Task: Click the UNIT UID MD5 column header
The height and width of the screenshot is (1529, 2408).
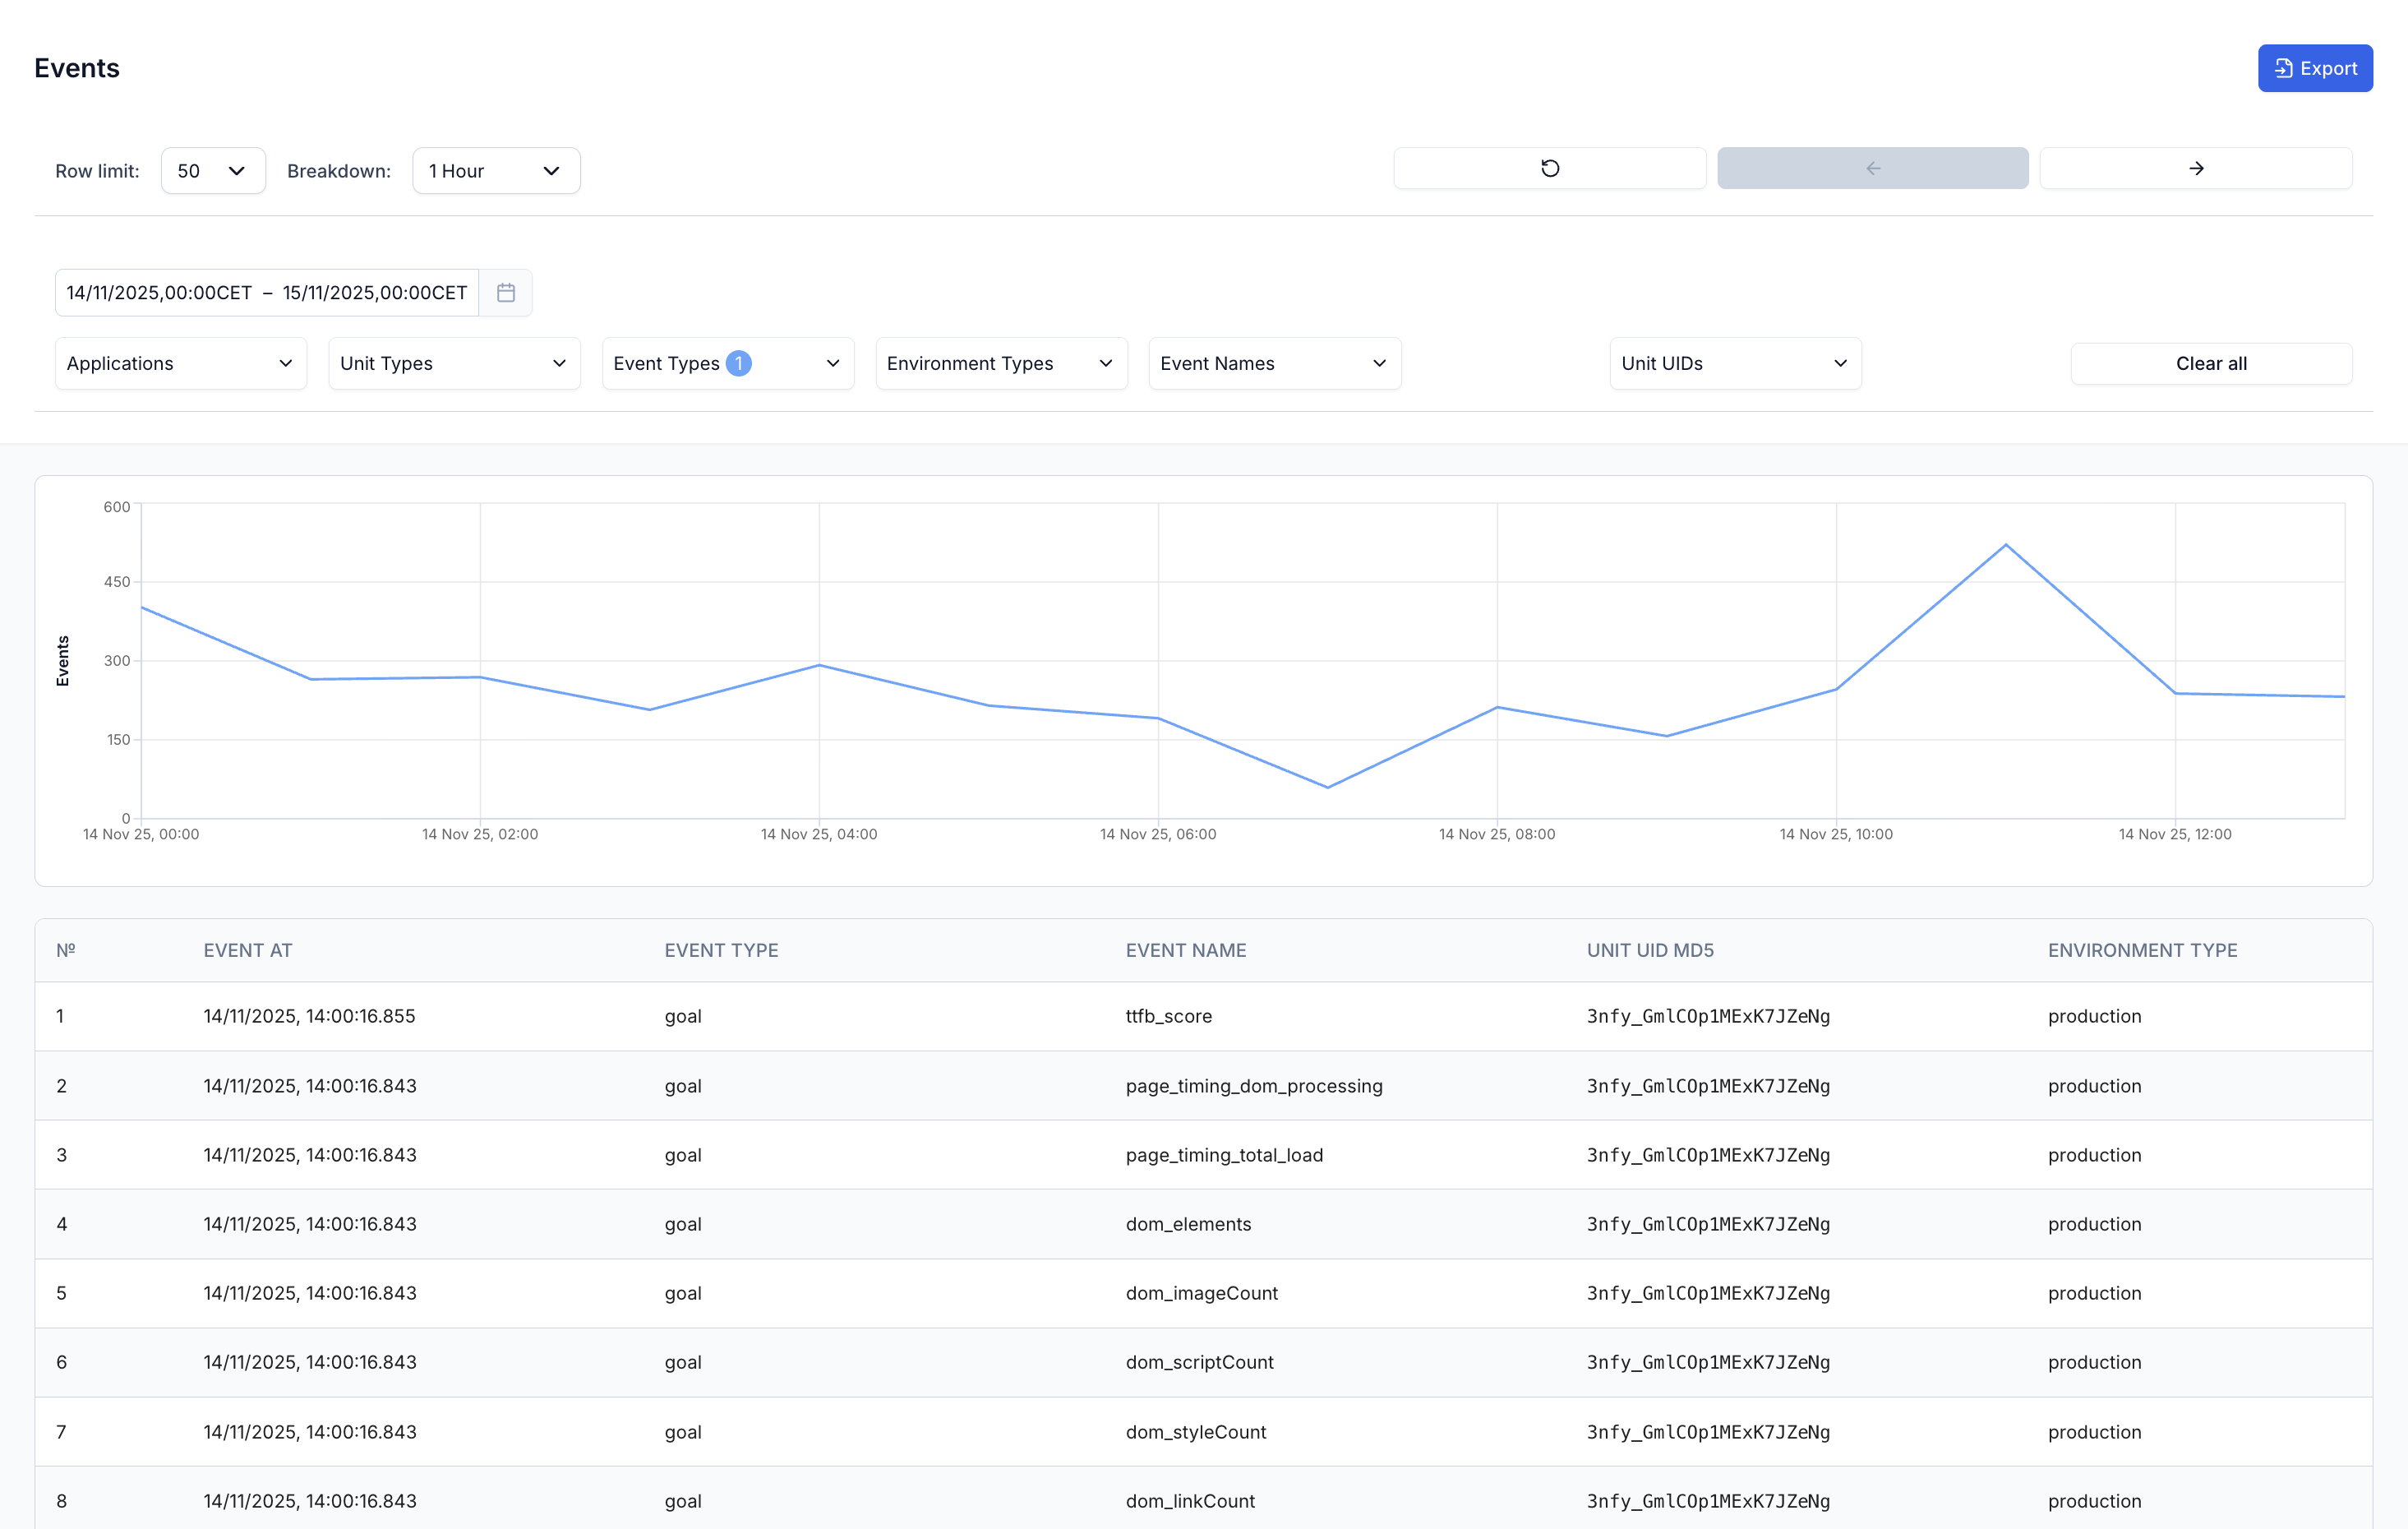Action: tap(1650, 951)
